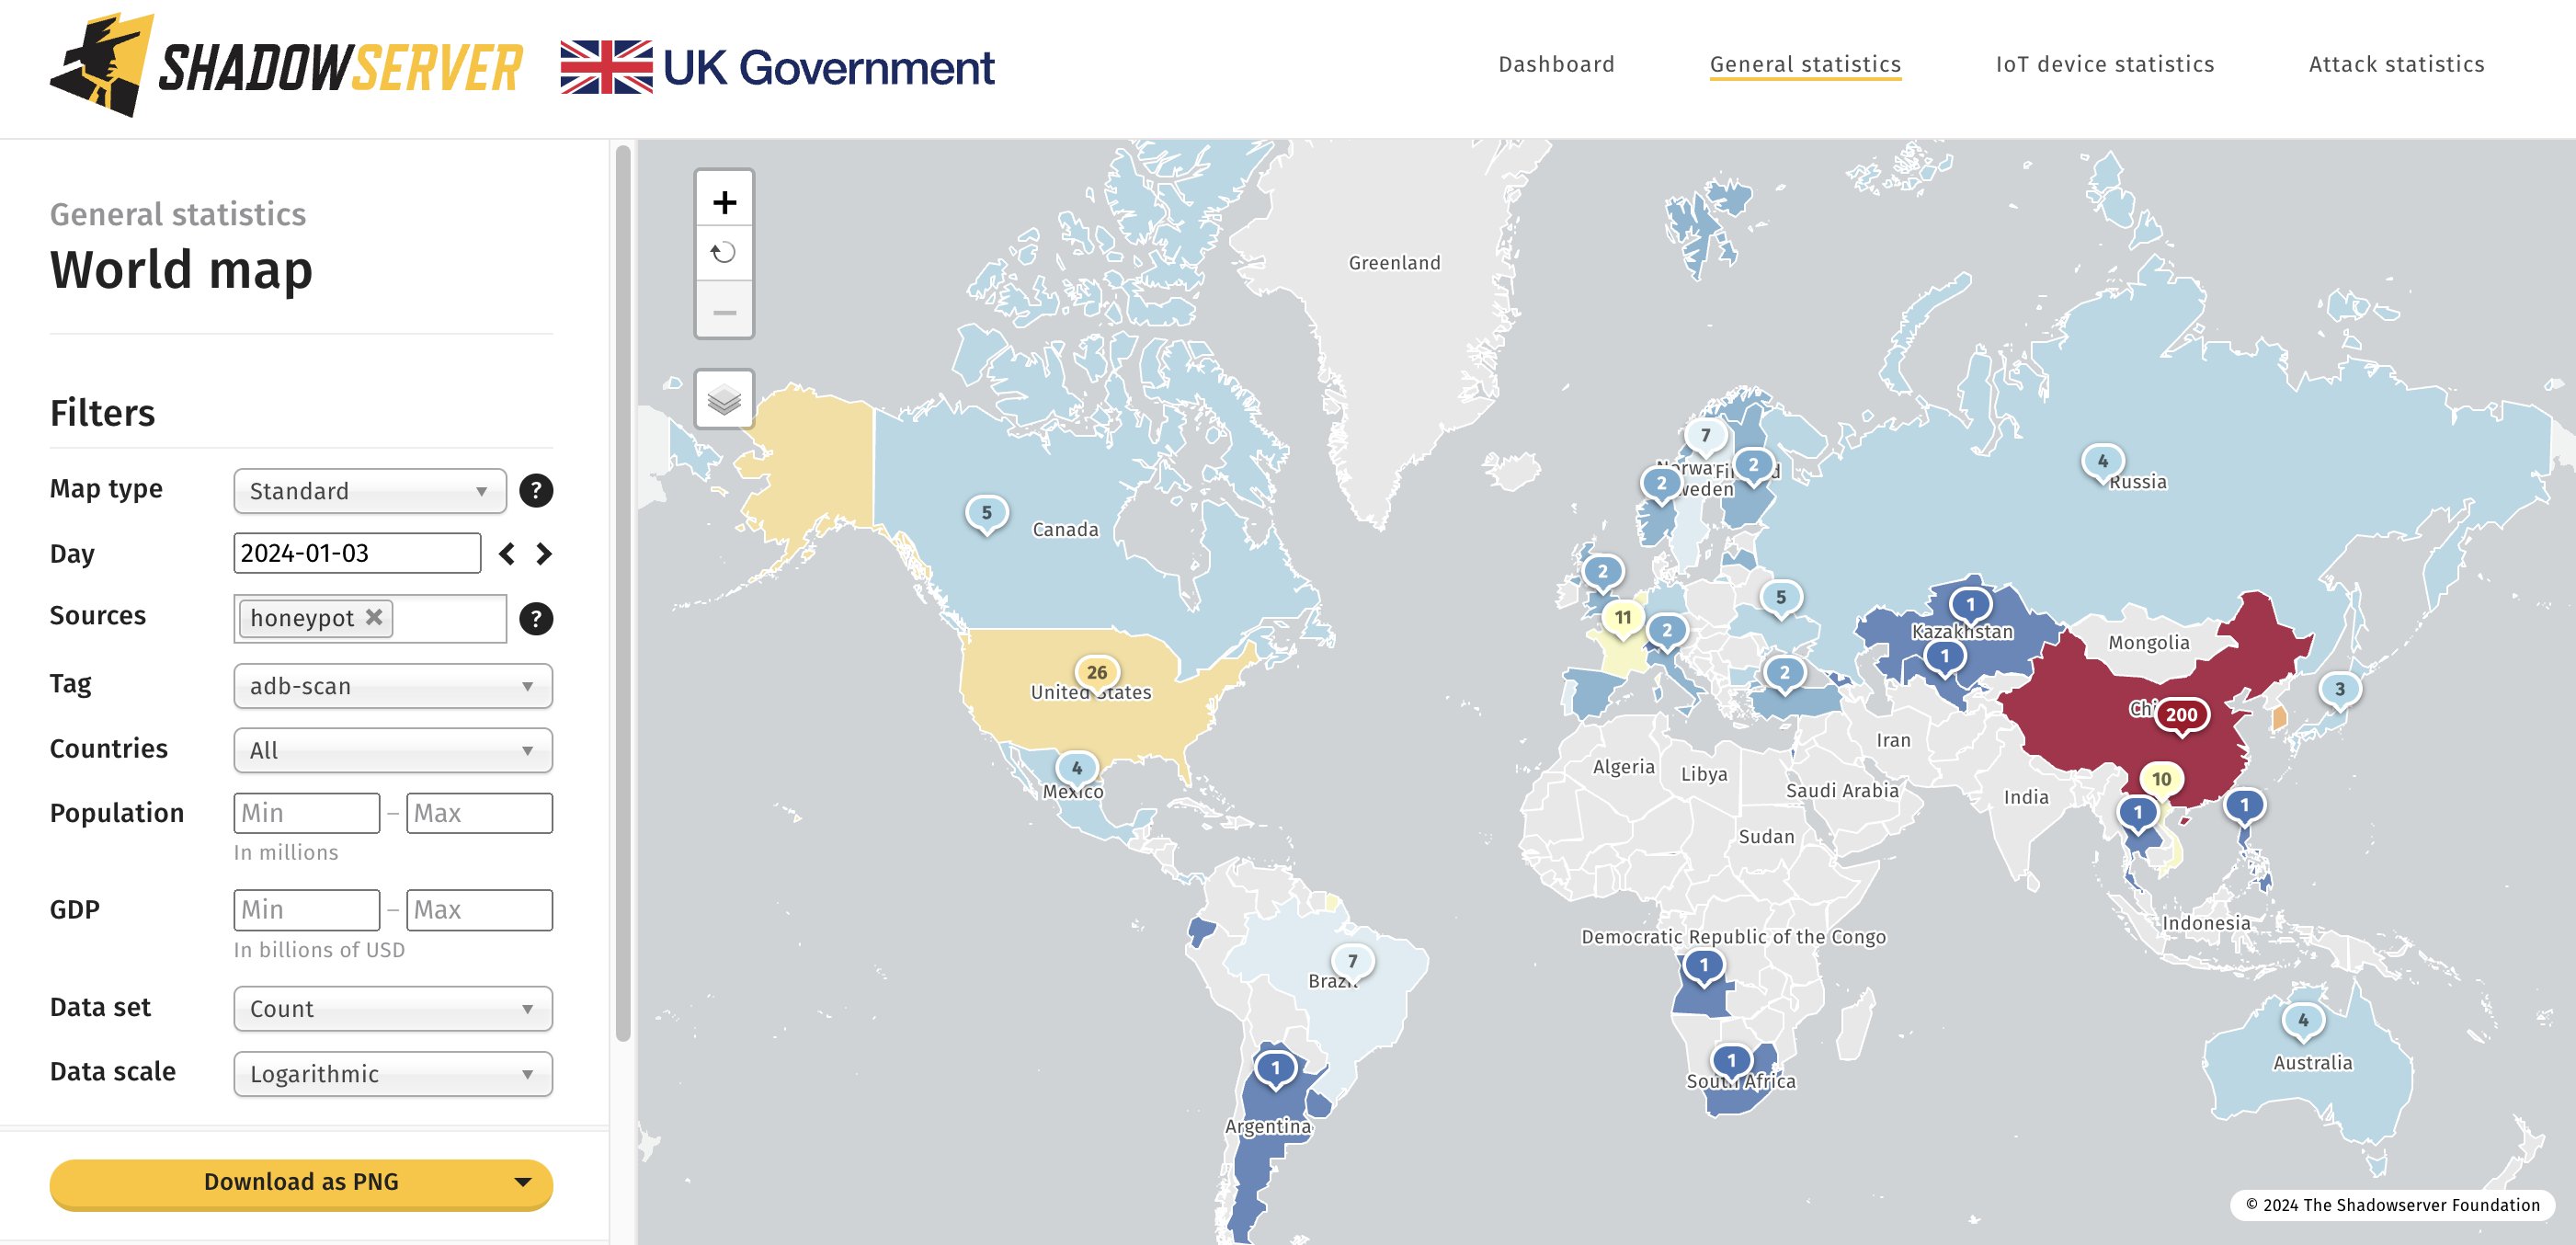The image size is (2576, 1245).
Task: Click the Japan marker showing 3
Action: click(2339, 691)
